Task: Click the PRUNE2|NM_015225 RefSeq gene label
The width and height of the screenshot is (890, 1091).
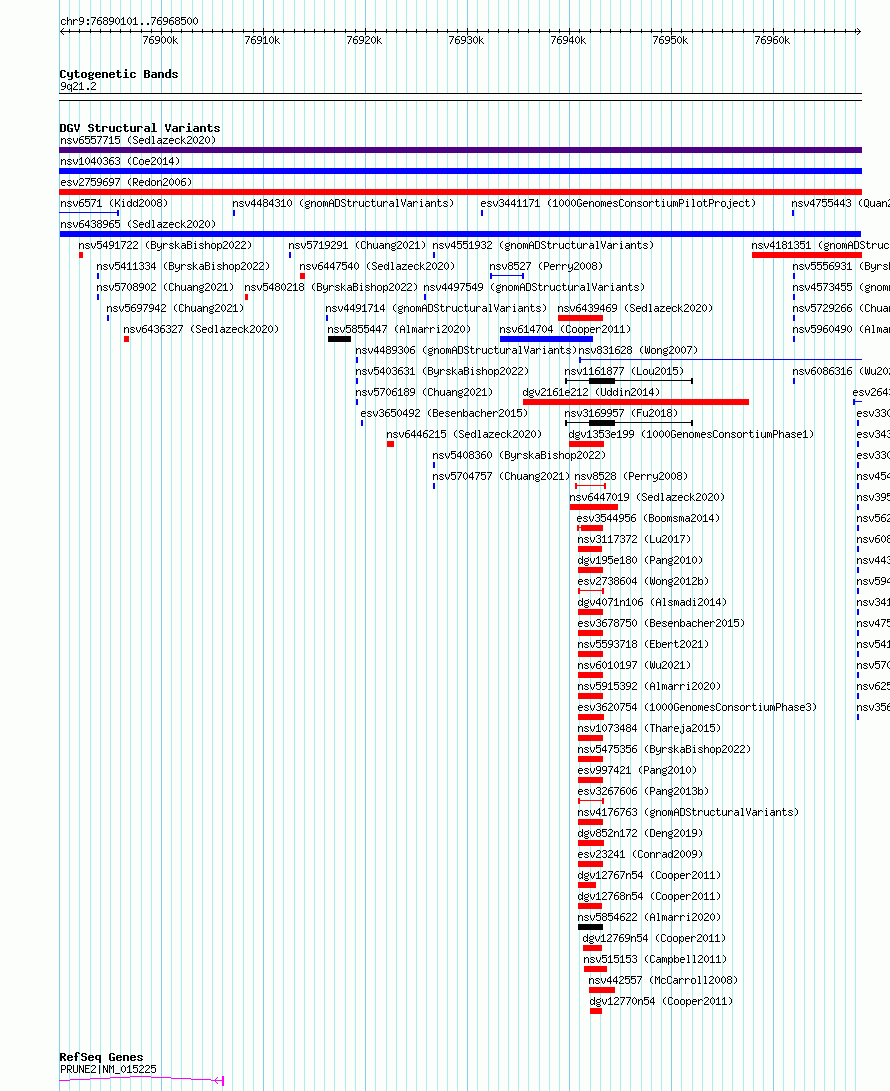Action: (109, 1069)
